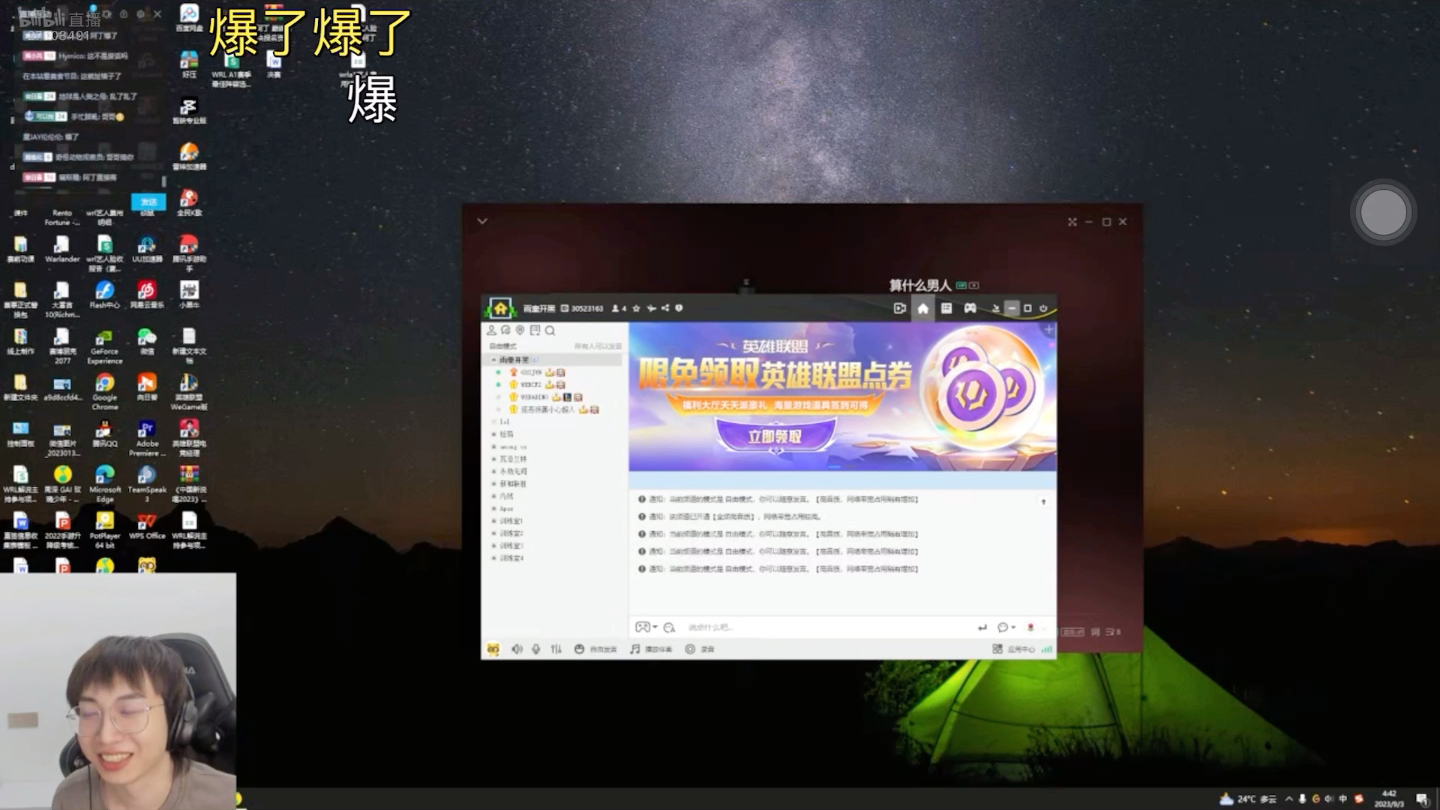Open the game controller icon in YY header

(970, 308)
